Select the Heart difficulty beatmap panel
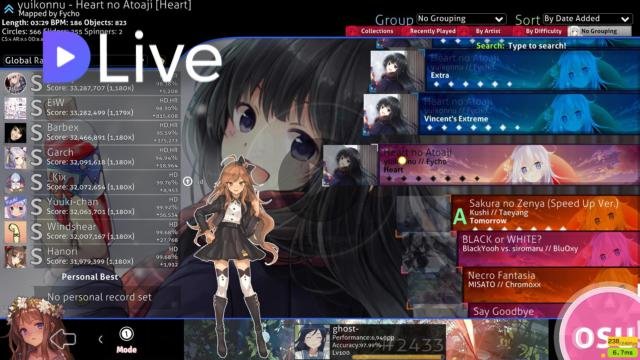The width and height of the screenshot is (640, 360). 509,165
